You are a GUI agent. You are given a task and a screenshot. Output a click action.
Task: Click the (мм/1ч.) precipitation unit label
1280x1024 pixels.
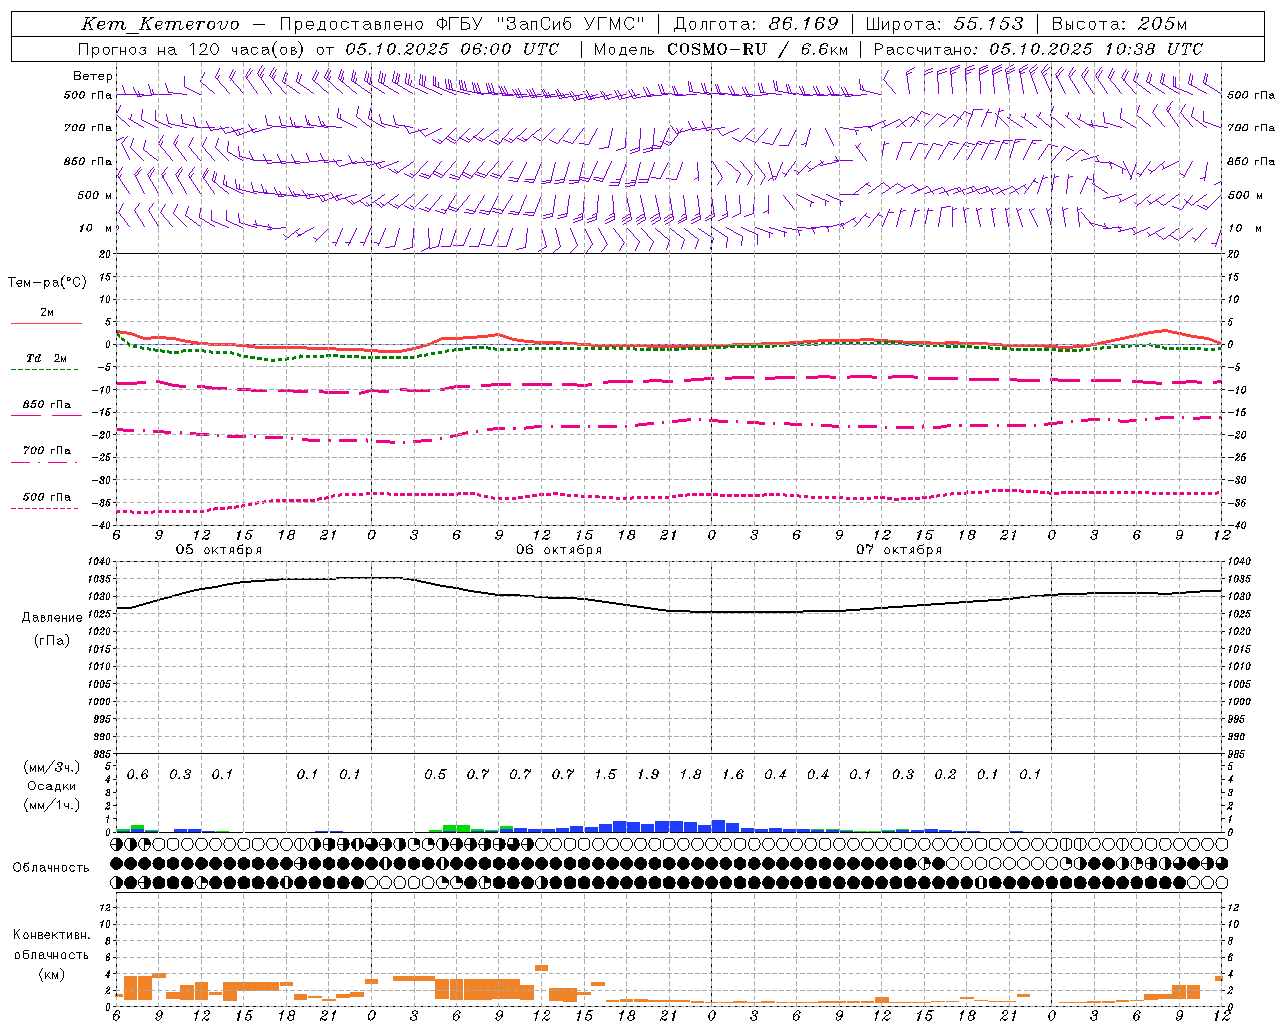(x=51, y=805)
